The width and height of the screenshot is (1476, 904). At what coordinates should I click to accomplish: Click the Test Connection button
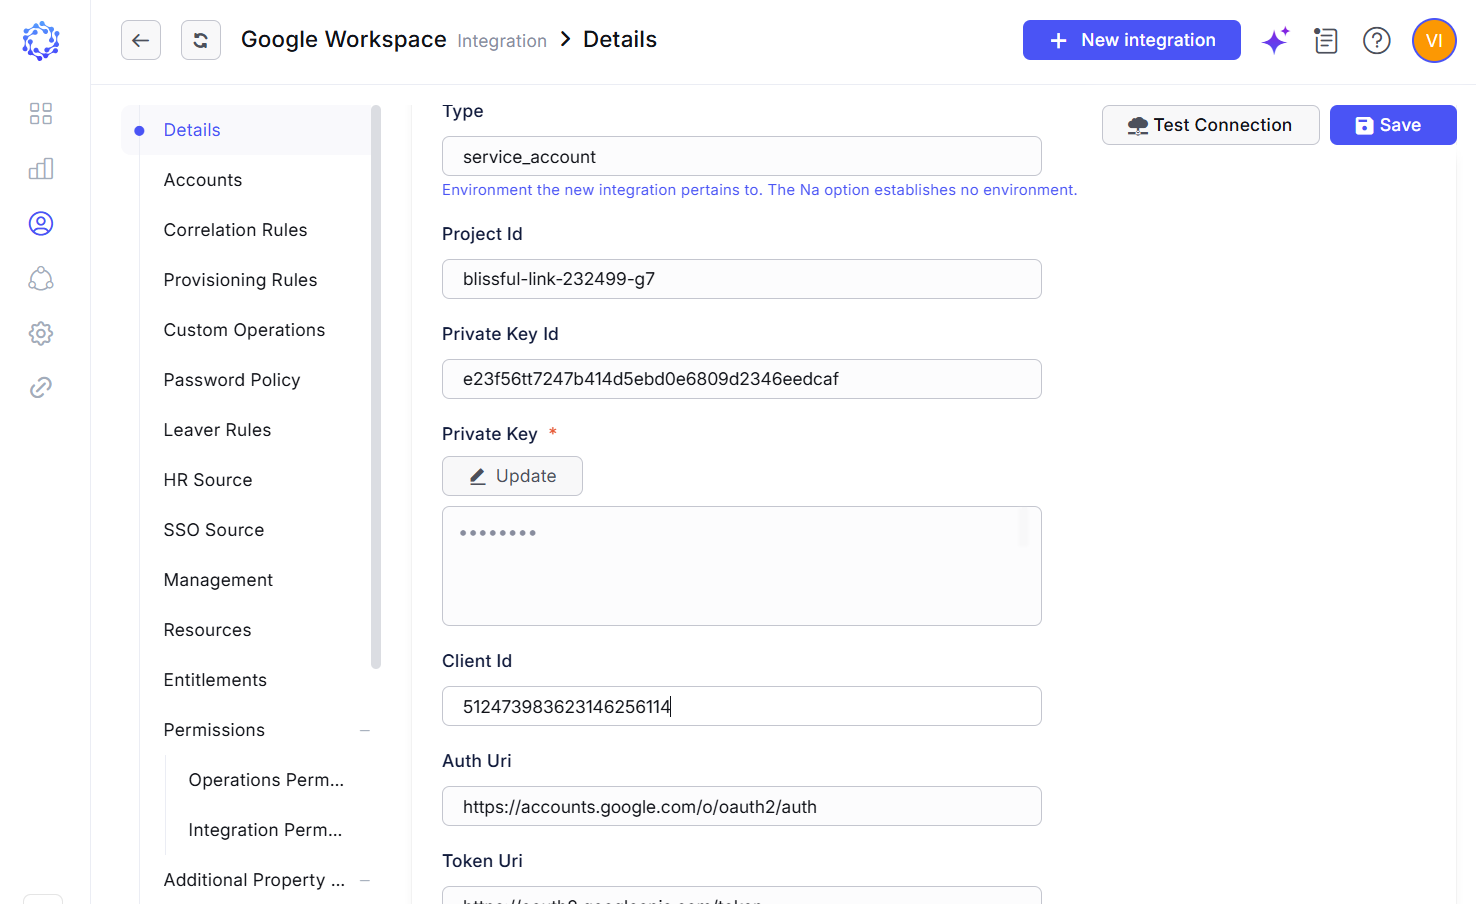tap(1211, 125)
